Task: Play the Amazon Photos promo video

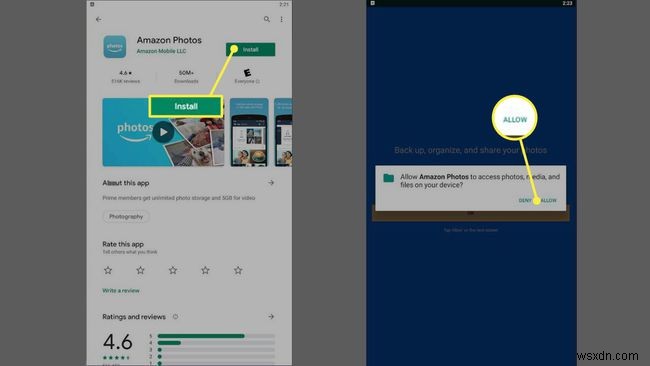Action: pyautogui.click(x=163, y=132)
